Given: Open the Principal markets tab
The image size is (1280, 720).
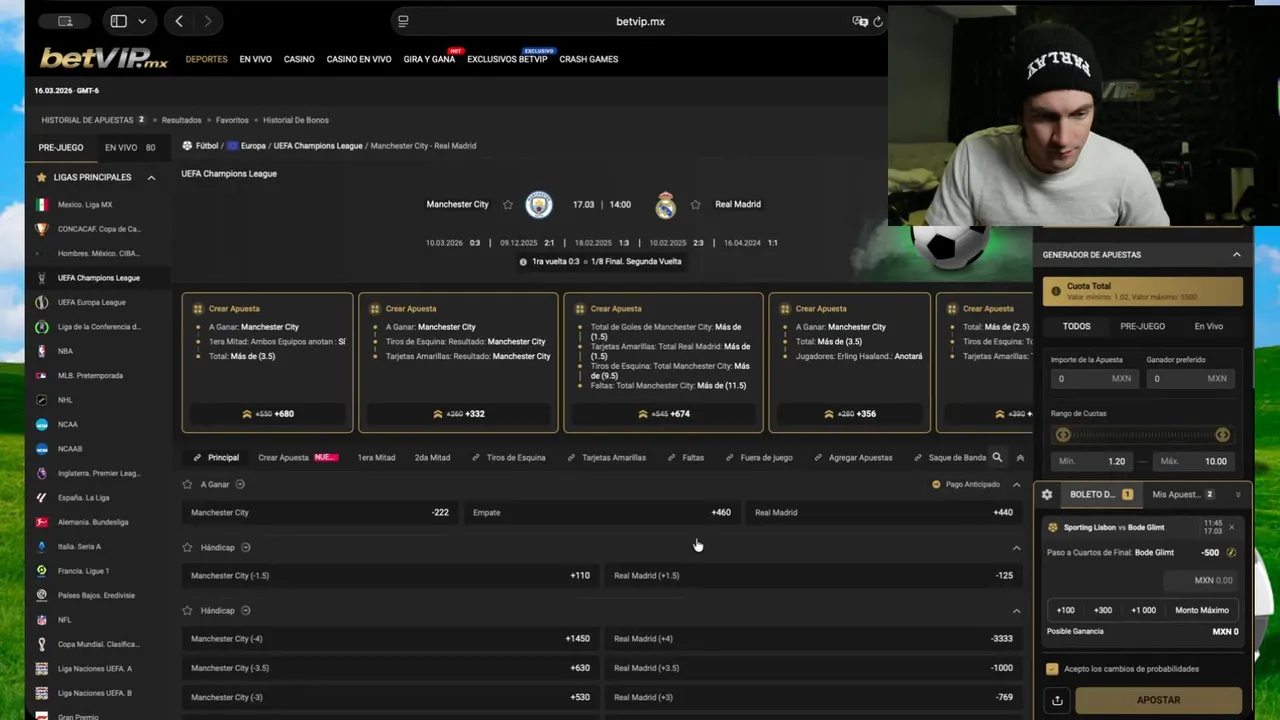Looking at the screenshot, I should 217,457.
